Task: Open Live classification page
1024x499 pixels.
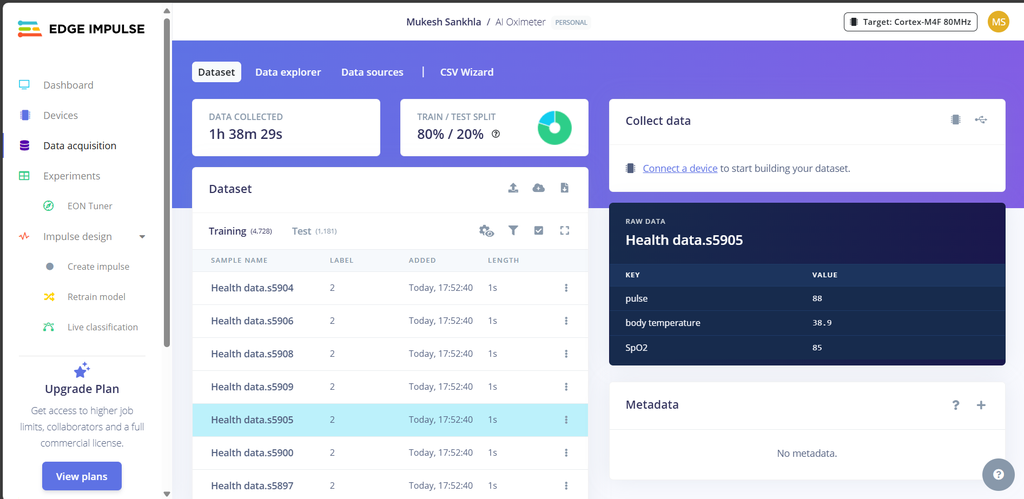Action: [103, 327]
